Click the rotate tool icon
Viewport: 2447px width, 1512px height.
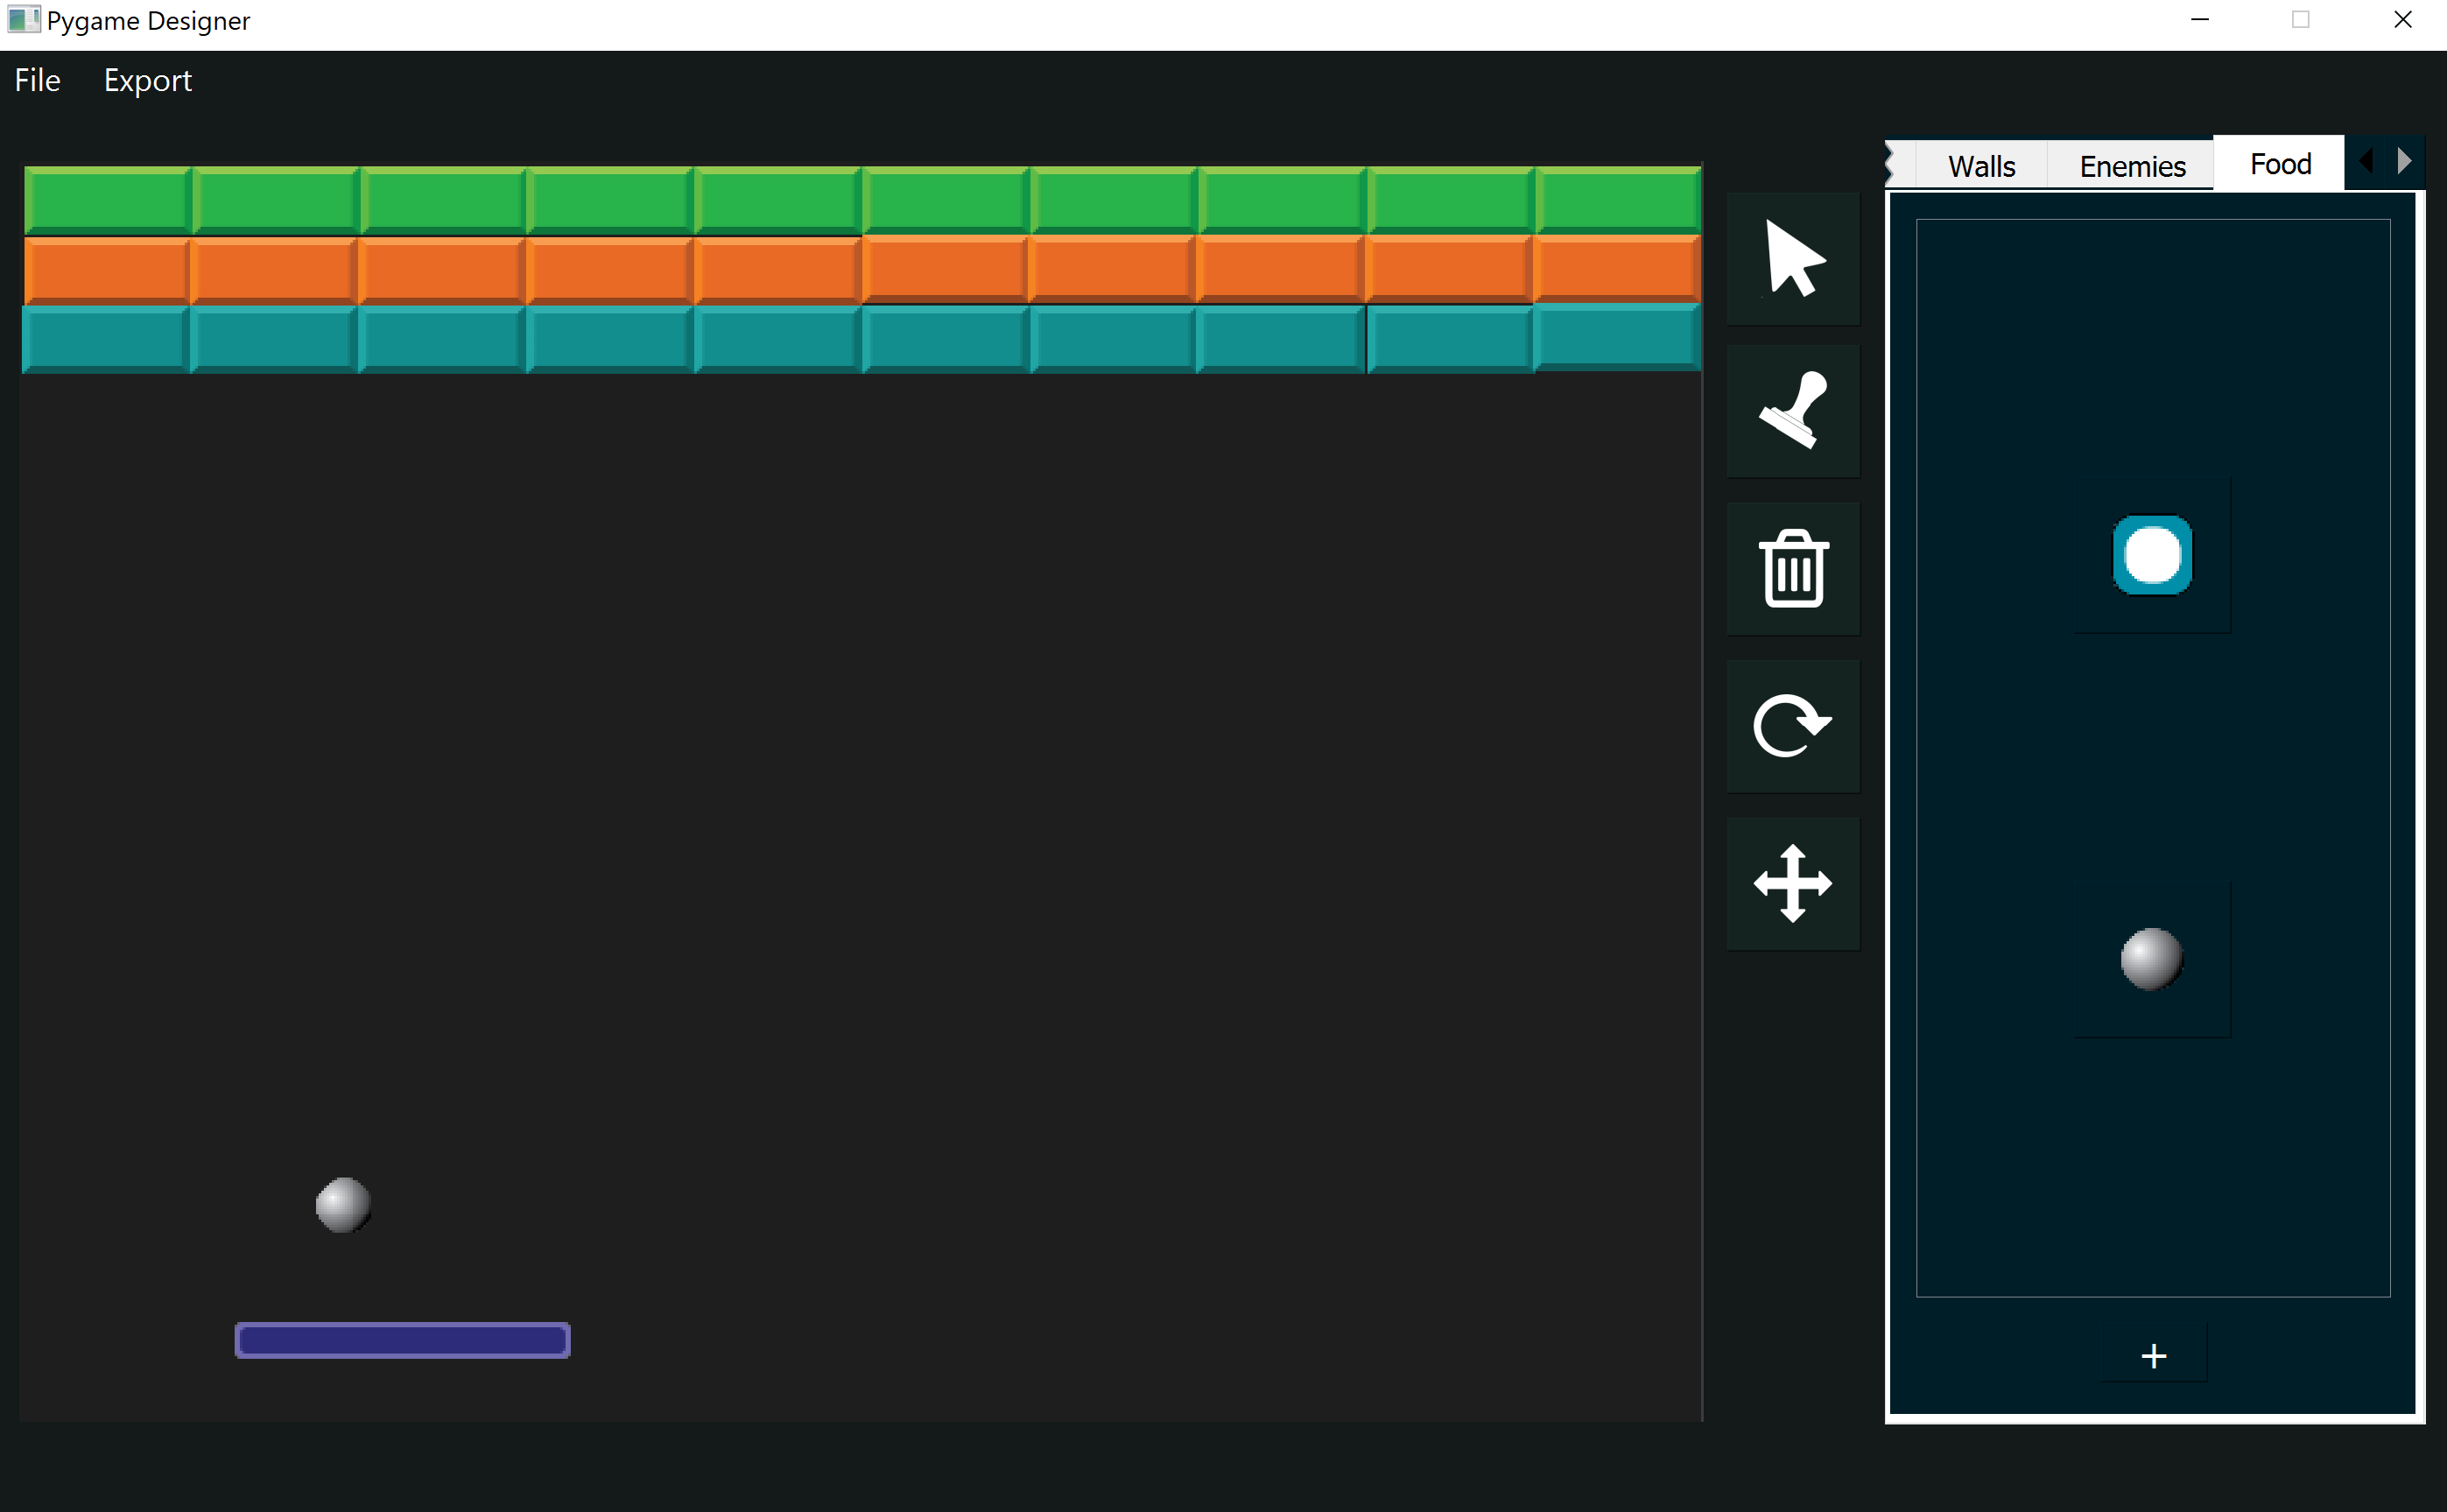[x=1793, y=726]
